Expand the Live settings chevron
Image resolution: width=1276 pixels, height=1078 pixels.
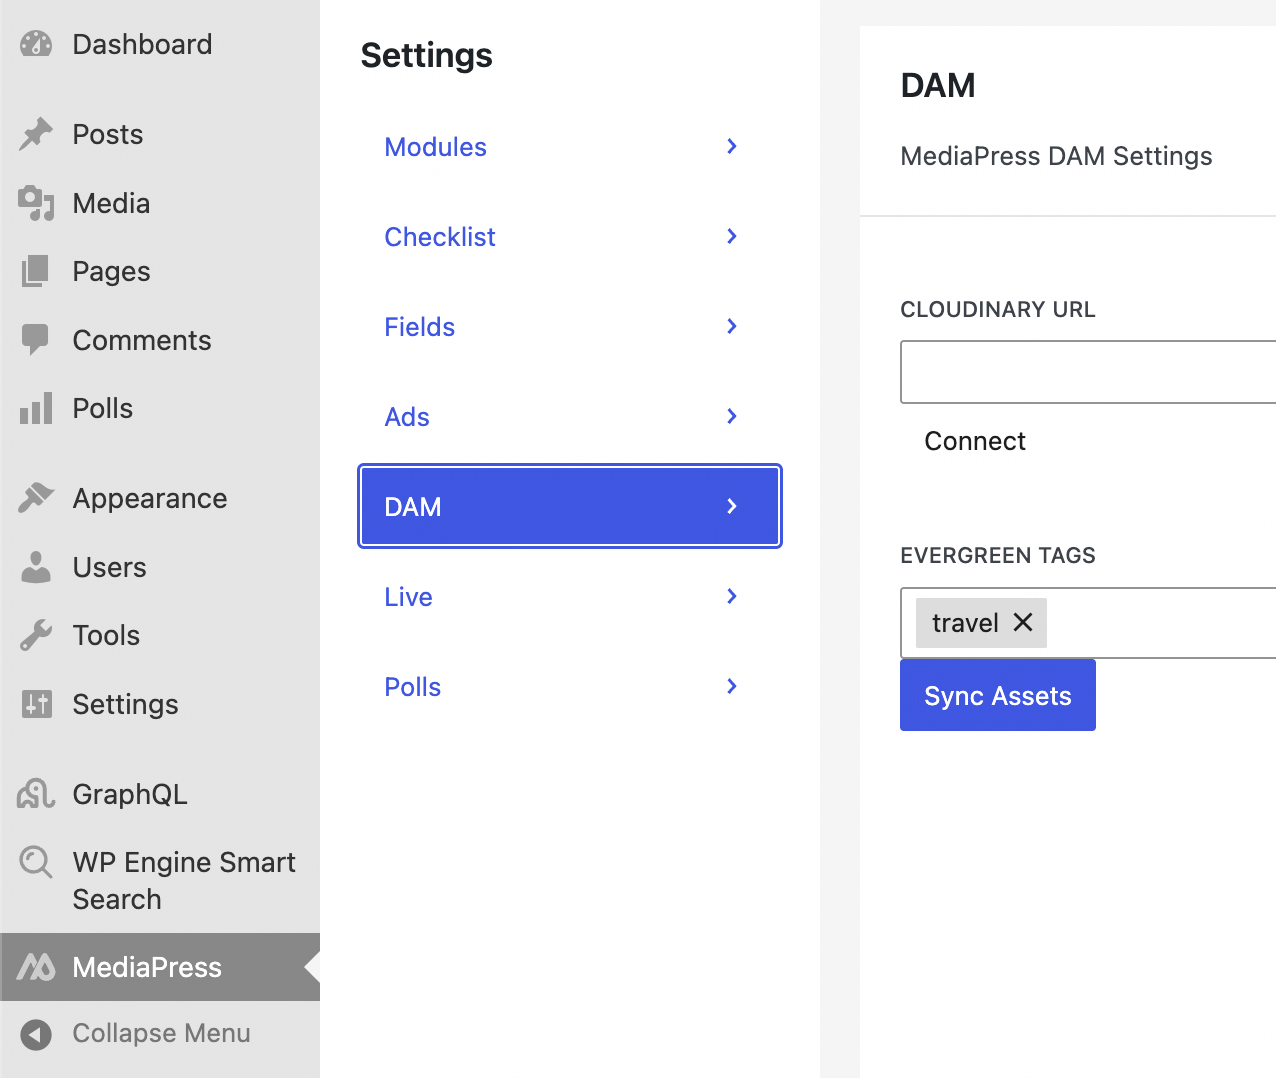[732, 597]
